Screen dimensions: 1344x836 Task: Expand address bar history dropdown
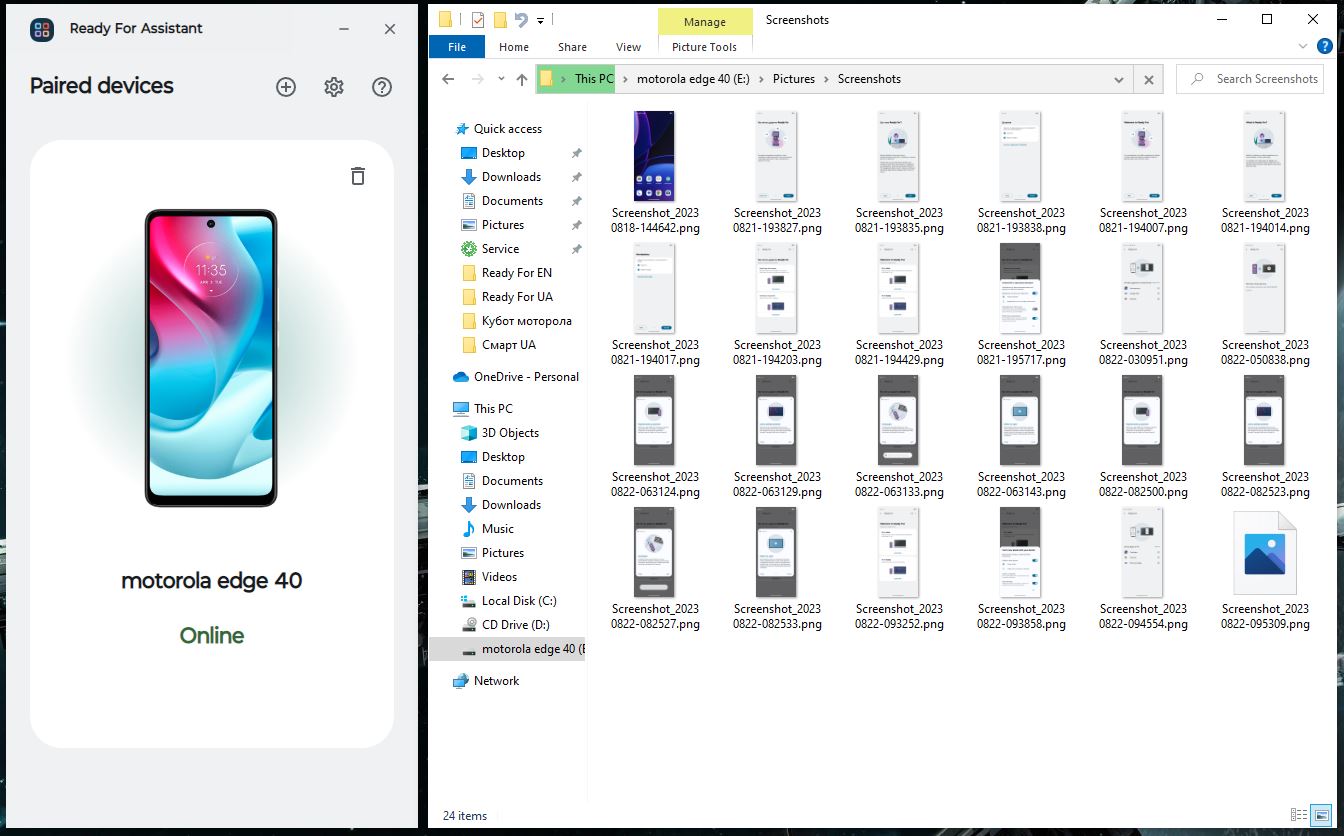coord(1119,79)
